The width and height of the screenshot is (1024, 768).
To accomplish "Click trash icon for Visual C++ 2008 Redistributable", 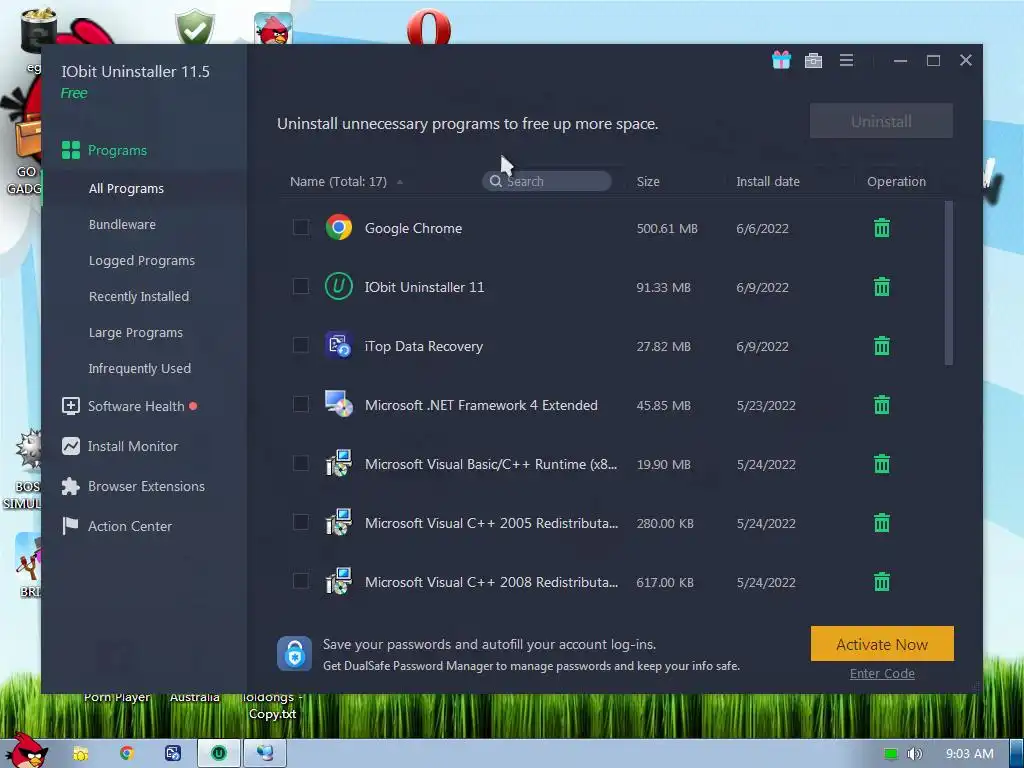I will click(x=882, y=581).
